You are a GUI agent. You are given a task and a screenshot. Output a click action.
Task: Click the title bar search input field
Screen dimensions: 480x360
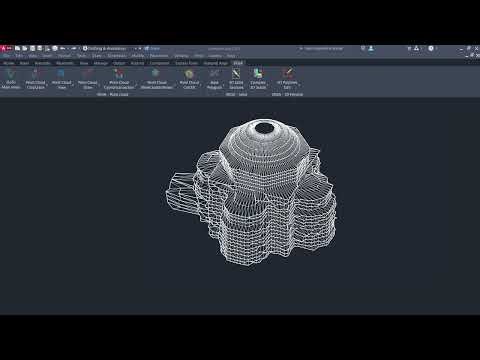[323, 49]
